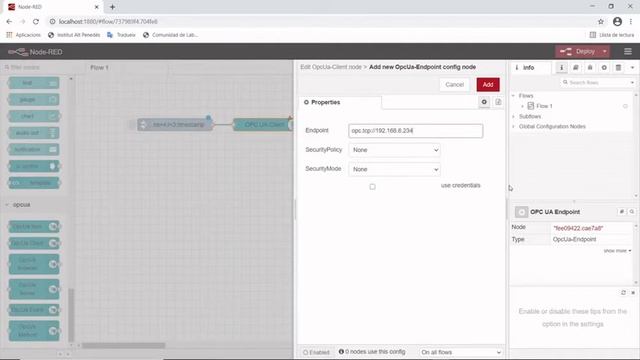The image size is (640, 360).
Task: Open the On all flows scope dropdown
Action: tap(461, 352)
